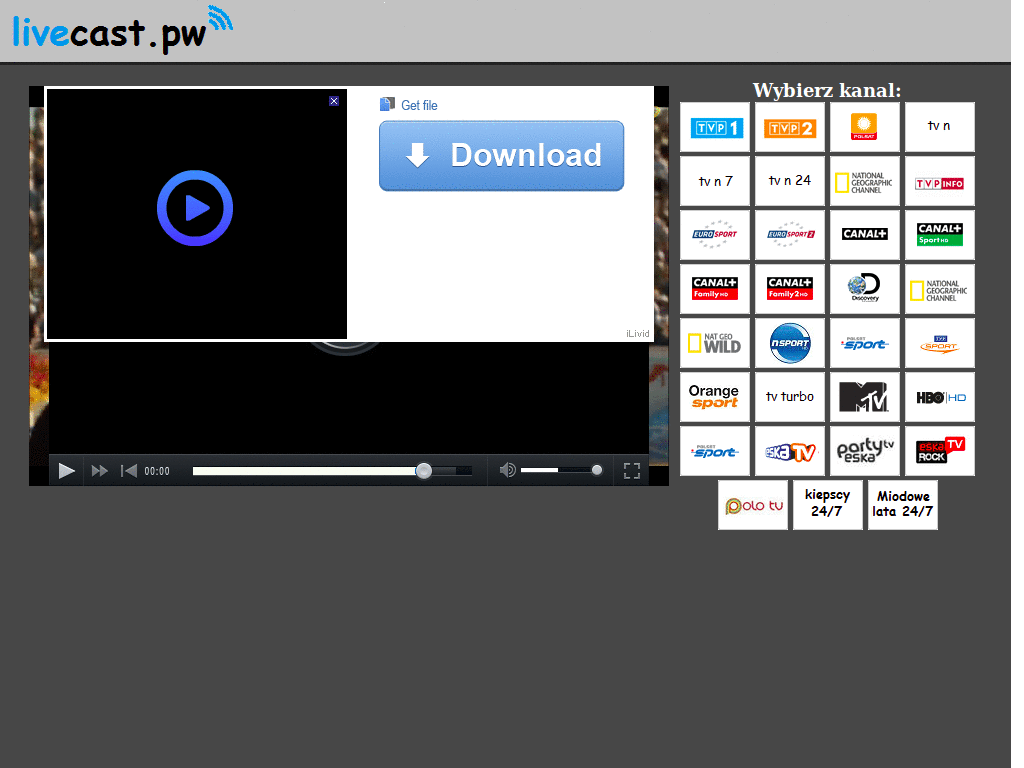
Task: Adjust the volume slider
Action: [x=561, y=470]
